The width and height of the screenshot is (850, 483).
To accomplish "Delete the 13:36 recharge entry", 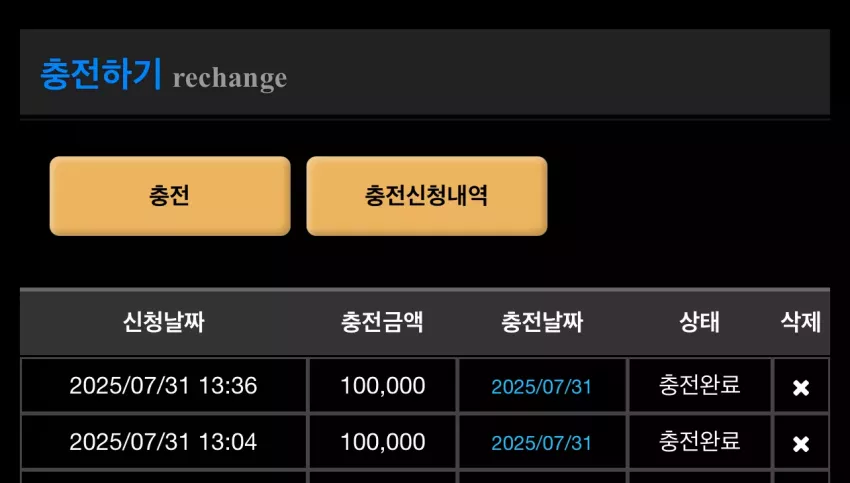I will (x=801, y=388).
